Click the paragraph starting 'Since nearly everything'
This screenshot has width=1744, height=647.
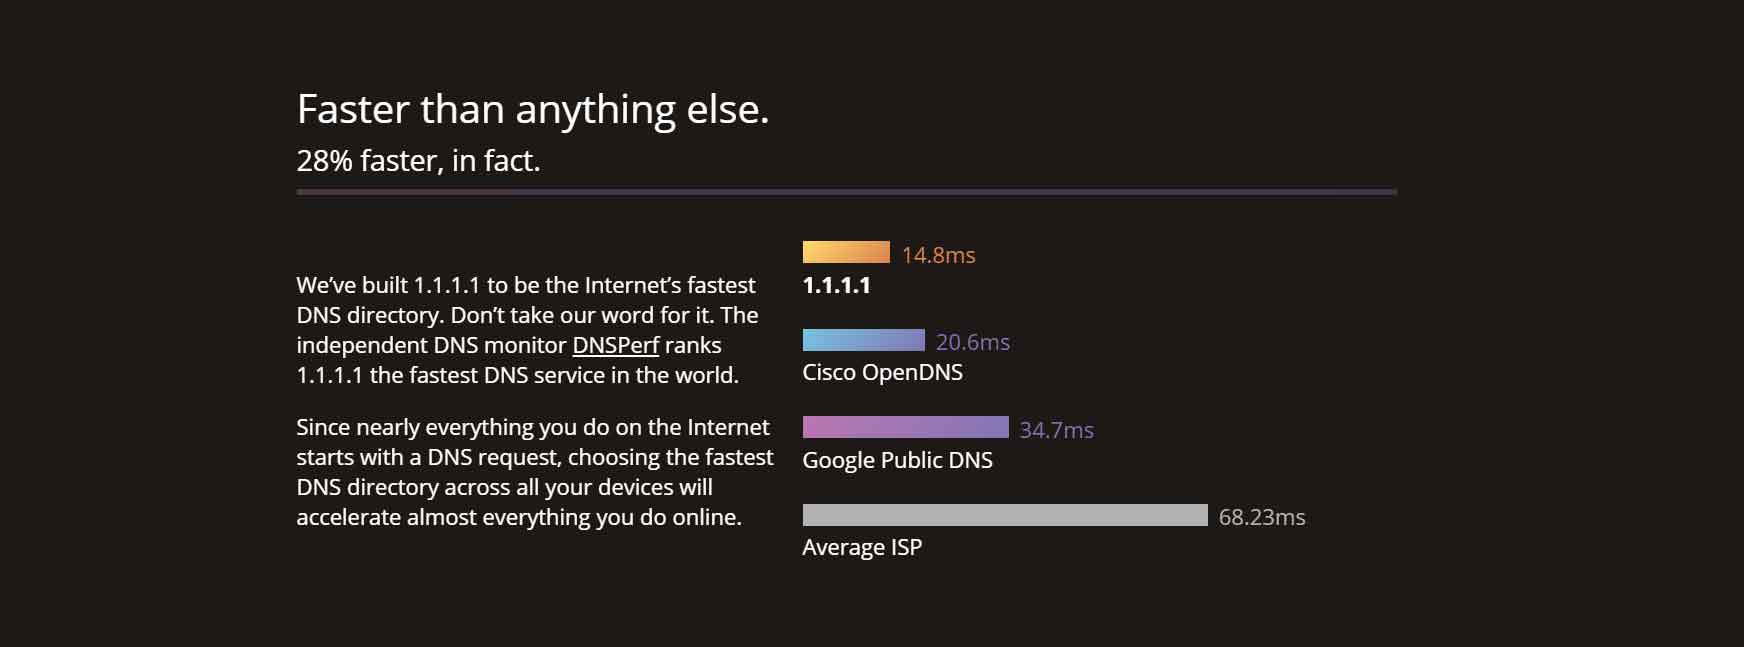(535, 472)
